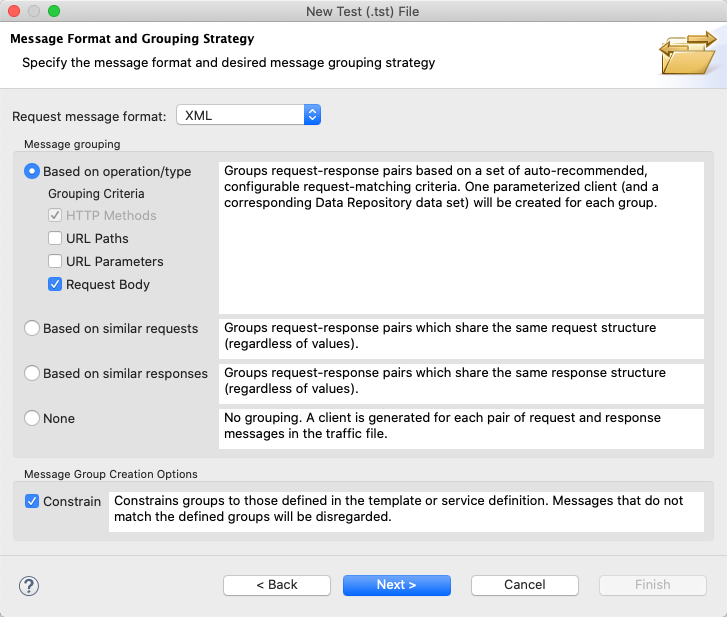Disable the Constrain checkbox
This screenshot has height=617, width=727.
[32, 501]
